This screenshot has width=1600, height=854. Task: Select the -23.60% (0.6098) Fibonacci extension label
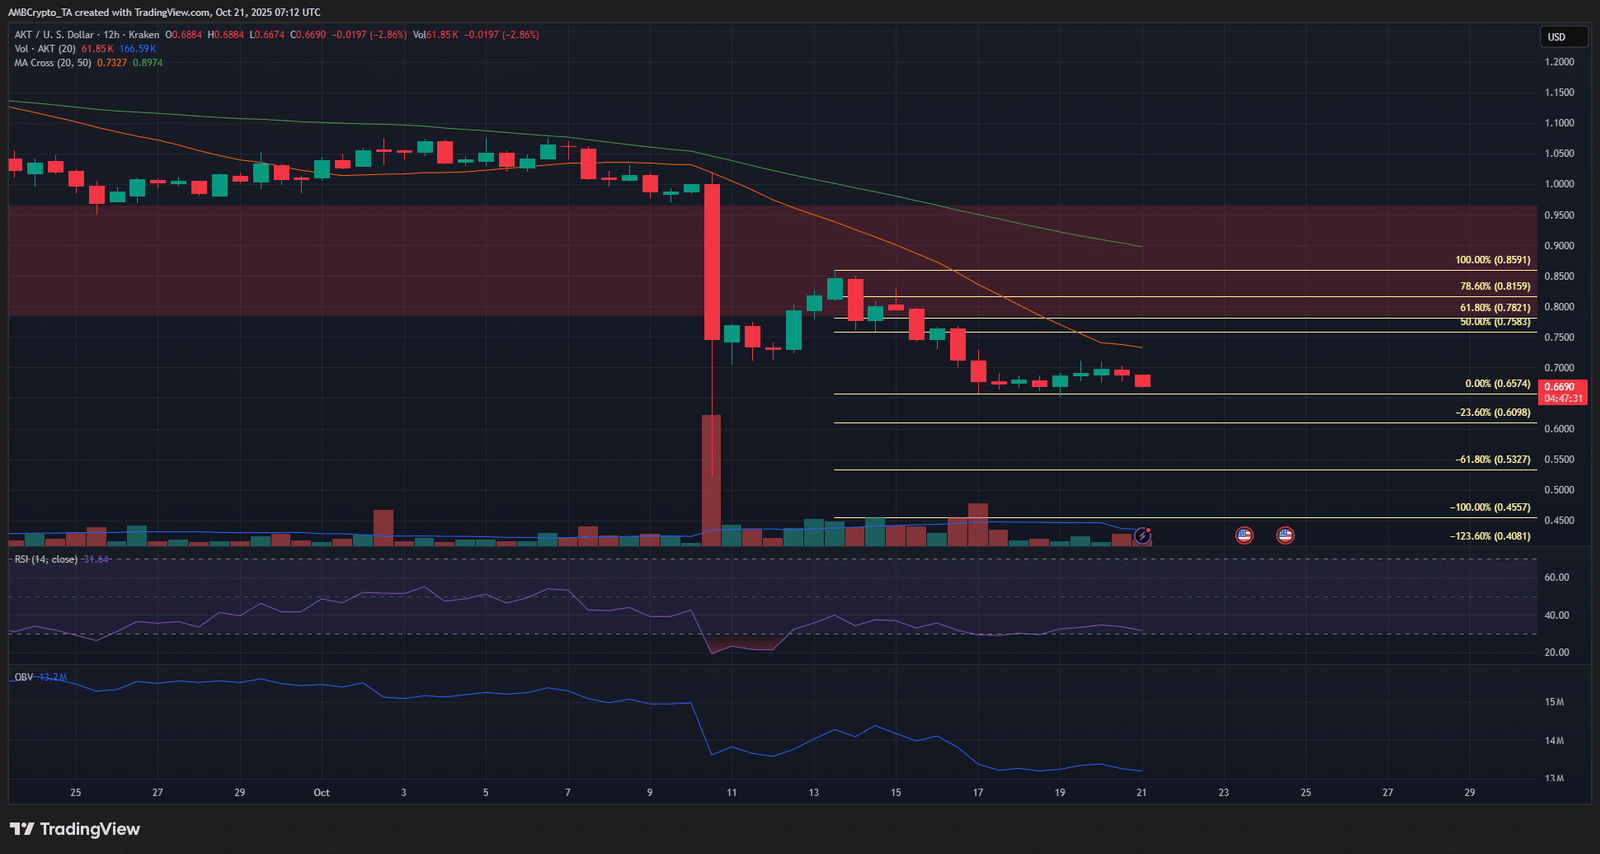[x=1492, y=413]
